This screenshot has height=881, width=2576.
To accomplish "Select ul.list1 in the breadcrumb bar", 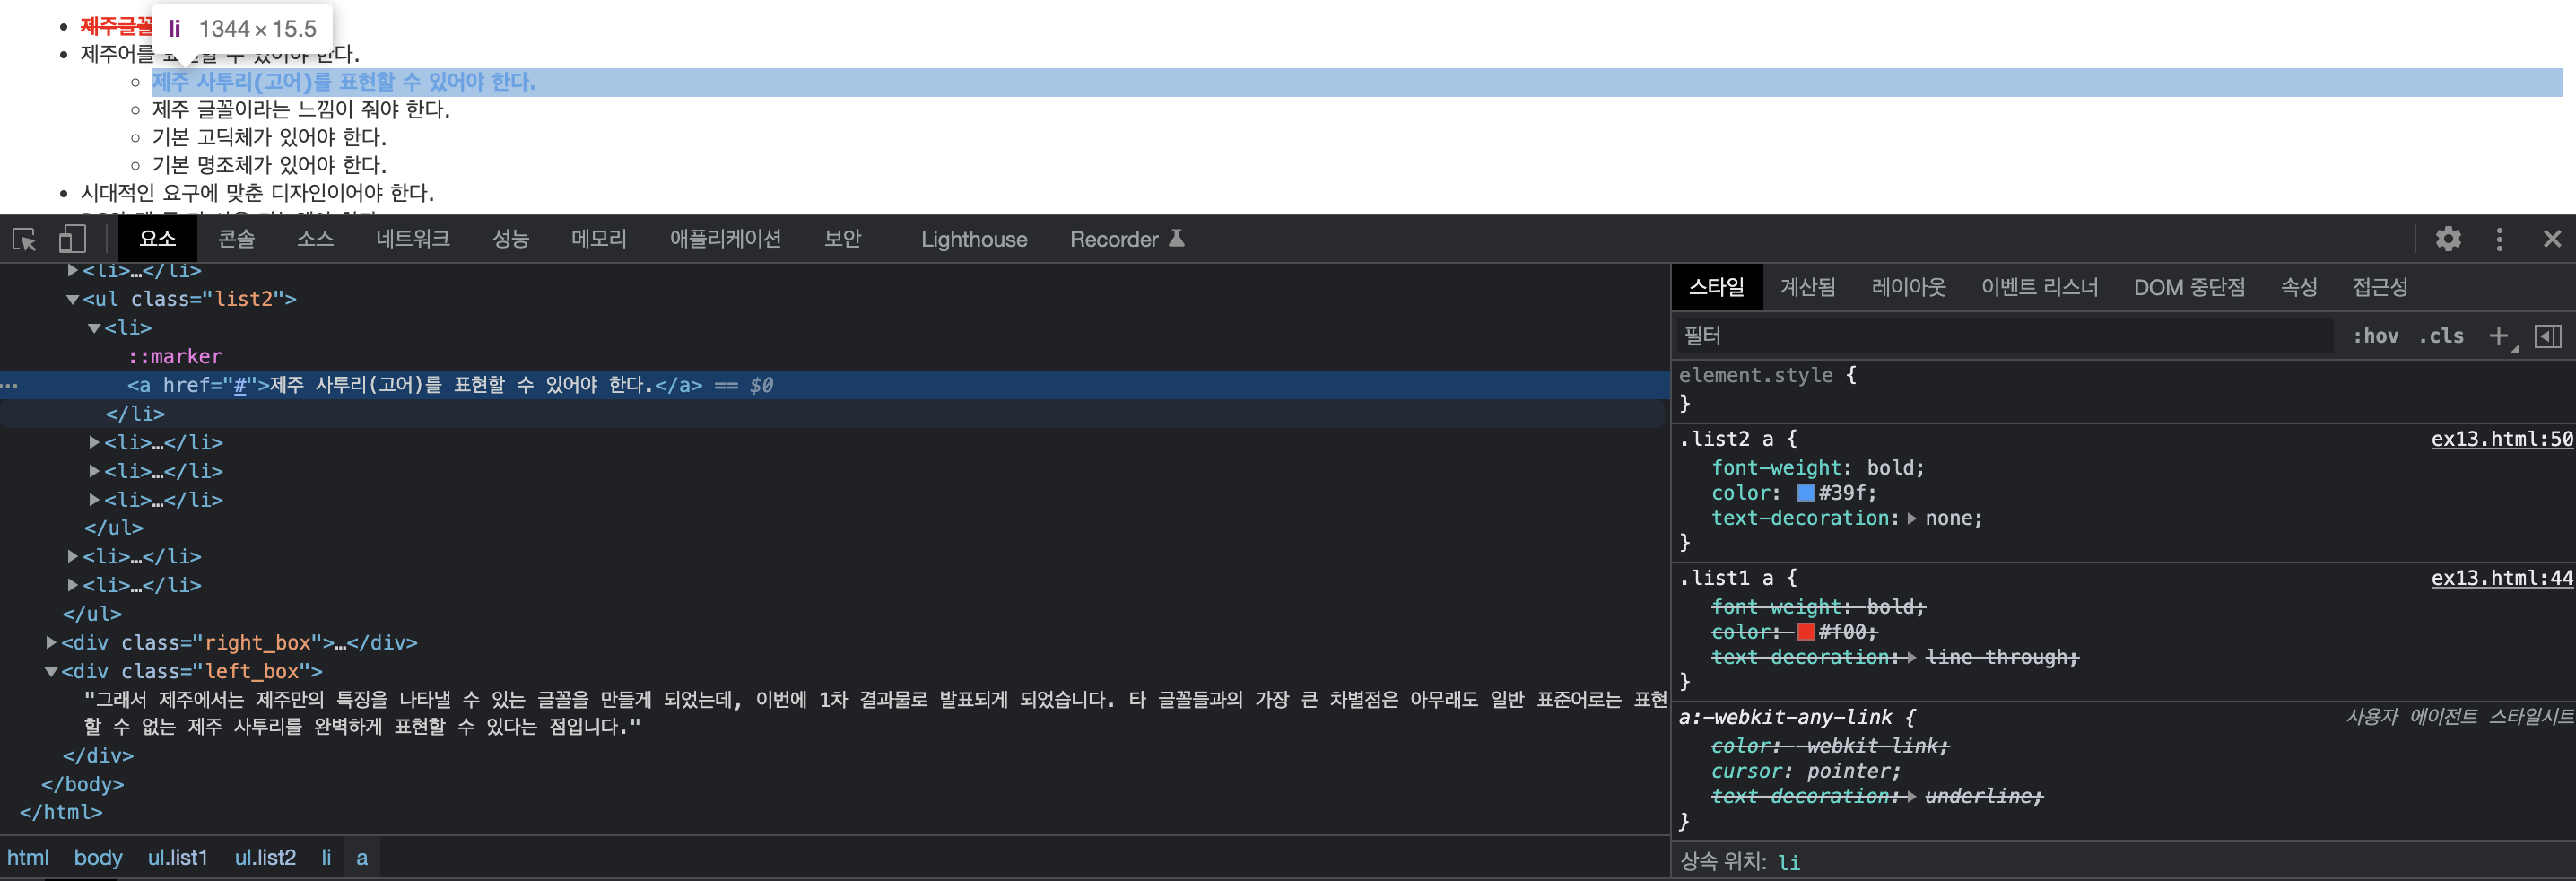I will click(x=178, y=857).
